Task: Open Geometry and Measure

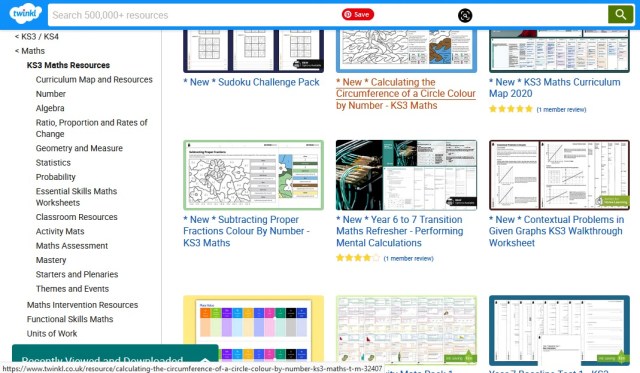Action: (x=79, y=148)
